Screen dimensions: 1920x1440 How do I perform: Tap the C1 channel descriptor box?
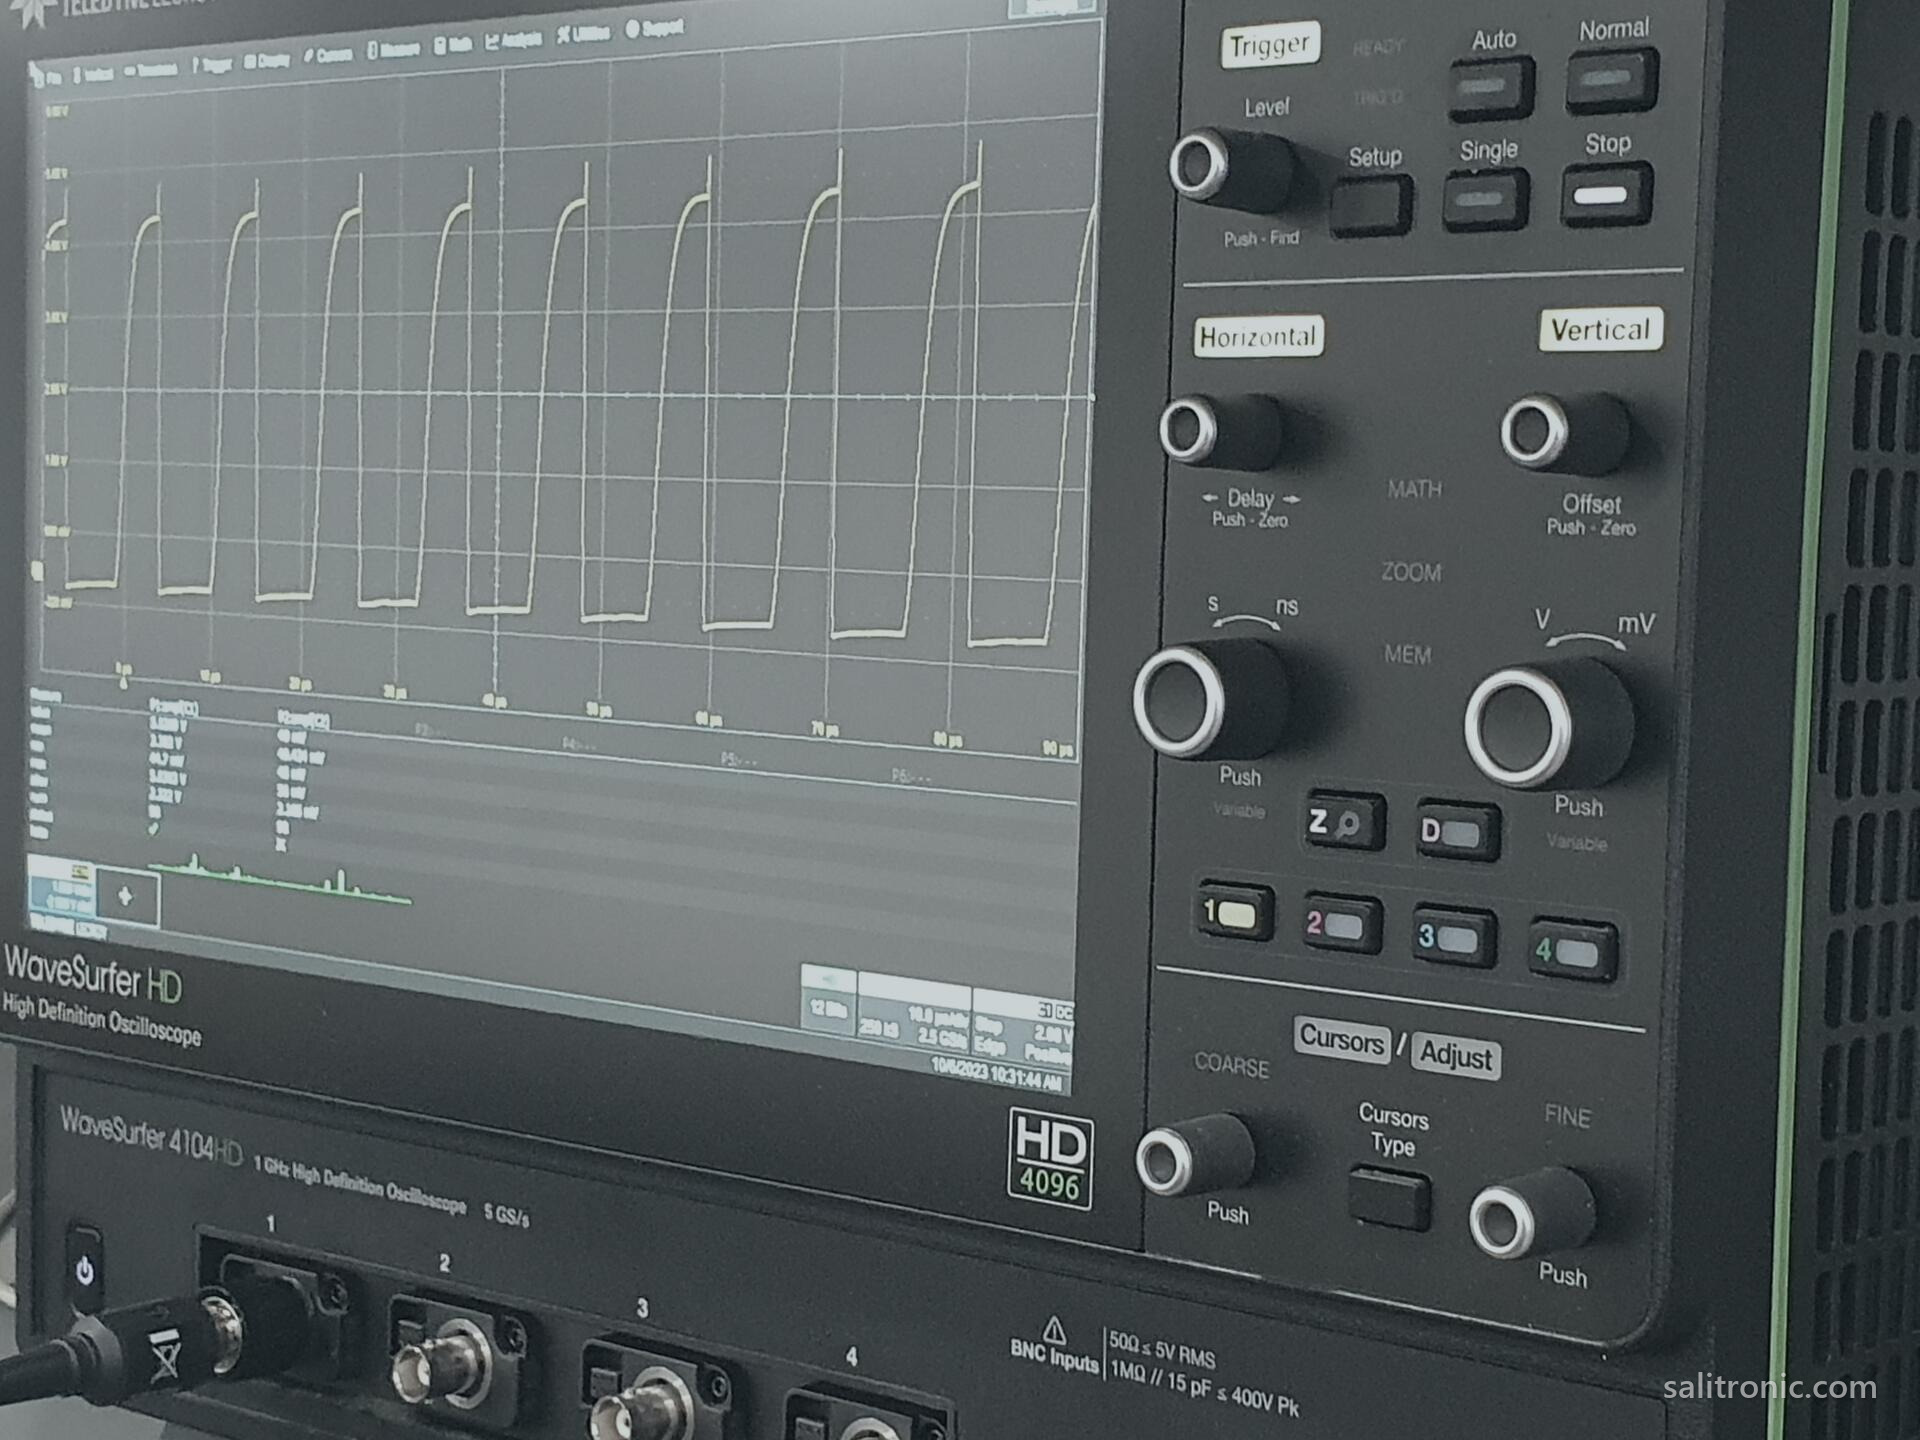[x=60, y=887]
